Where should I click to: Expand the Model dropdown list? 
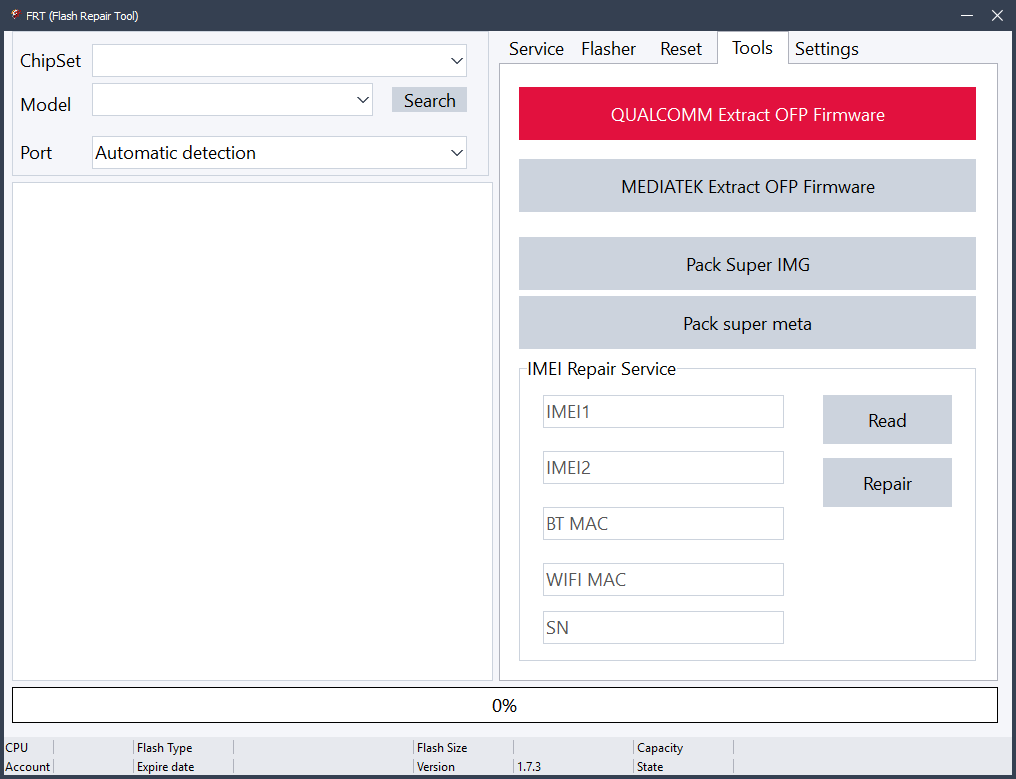[232, 100]
